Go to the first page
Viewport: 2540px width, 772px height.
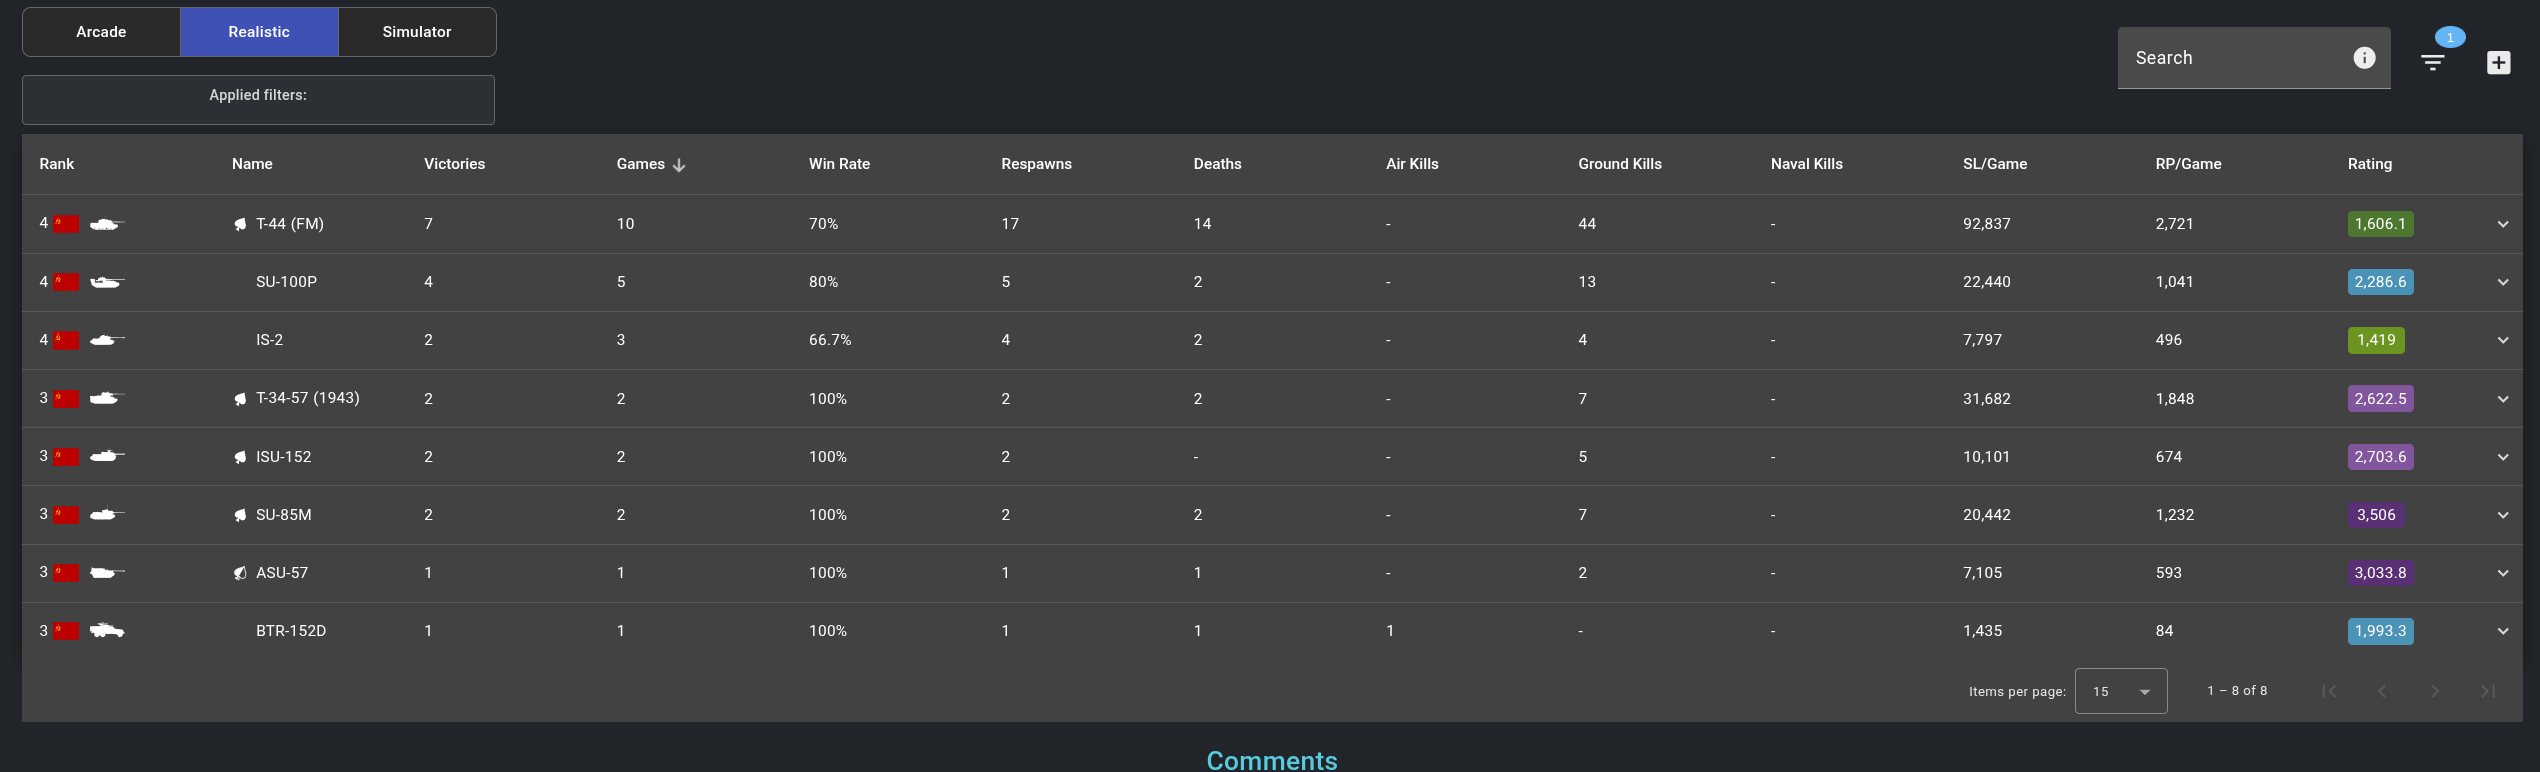coord(2329,691)
